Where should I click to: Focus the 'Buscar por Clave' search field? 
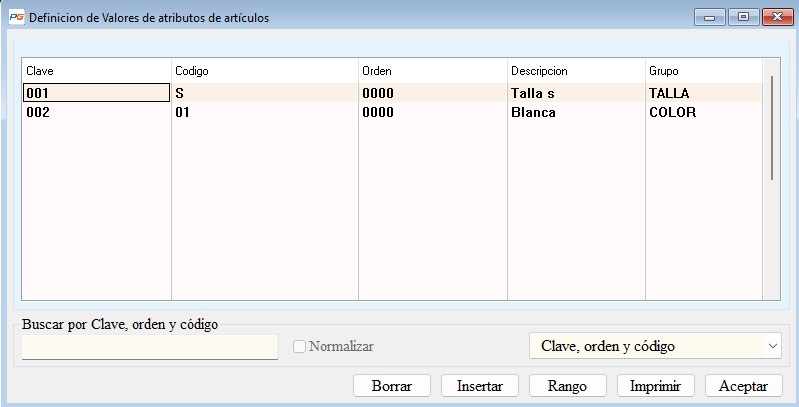pos(150,346)
